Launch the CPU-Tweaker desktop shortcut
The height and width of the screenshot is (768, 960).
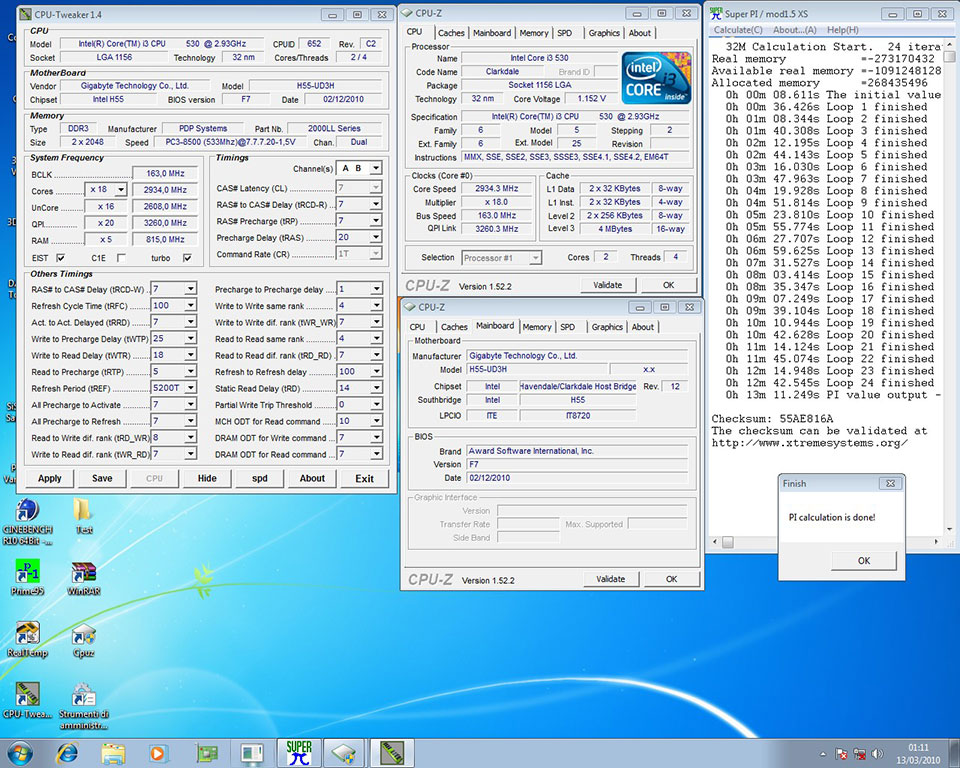27,700
